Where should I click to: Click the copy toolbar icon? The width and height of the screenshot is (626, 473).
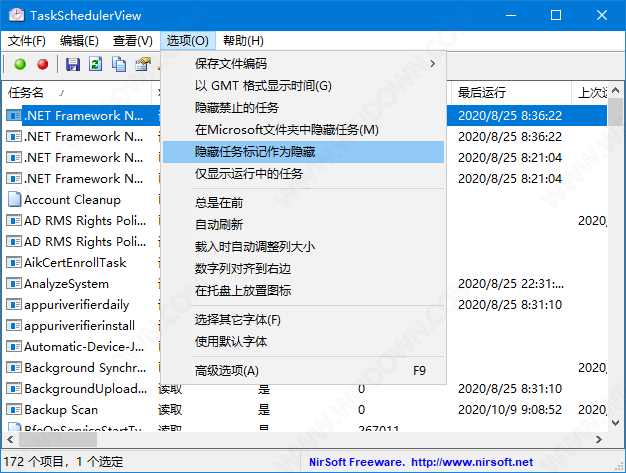[119, 65]
